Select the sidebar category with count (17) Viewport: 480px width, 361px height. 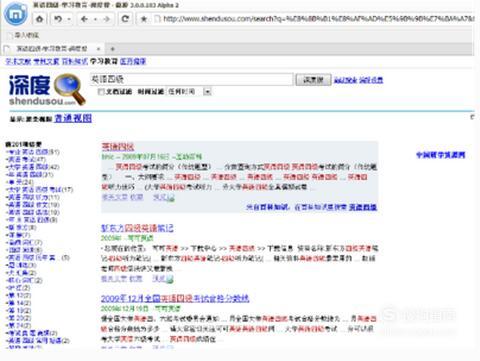[x=40, y=190]
